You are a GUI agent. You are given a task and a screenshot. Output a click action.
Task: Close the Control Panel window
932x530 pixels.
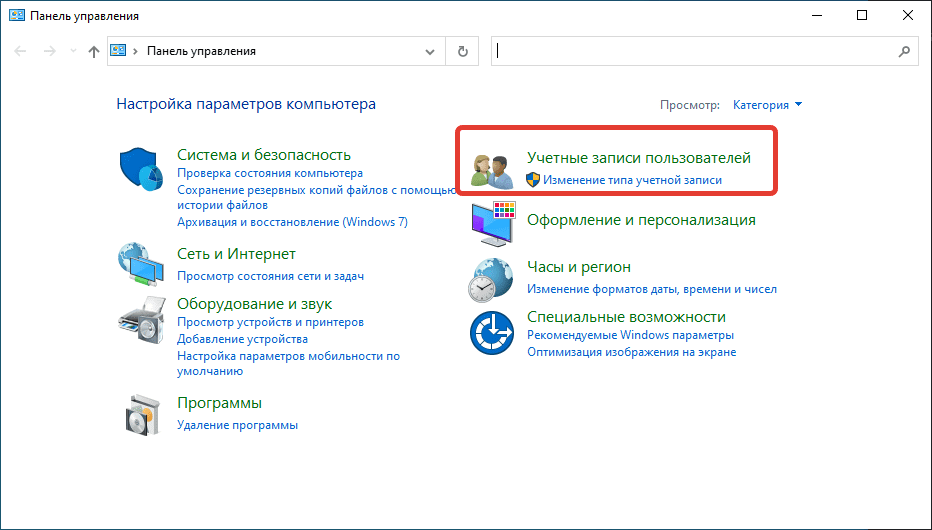[x=908, y=15]
